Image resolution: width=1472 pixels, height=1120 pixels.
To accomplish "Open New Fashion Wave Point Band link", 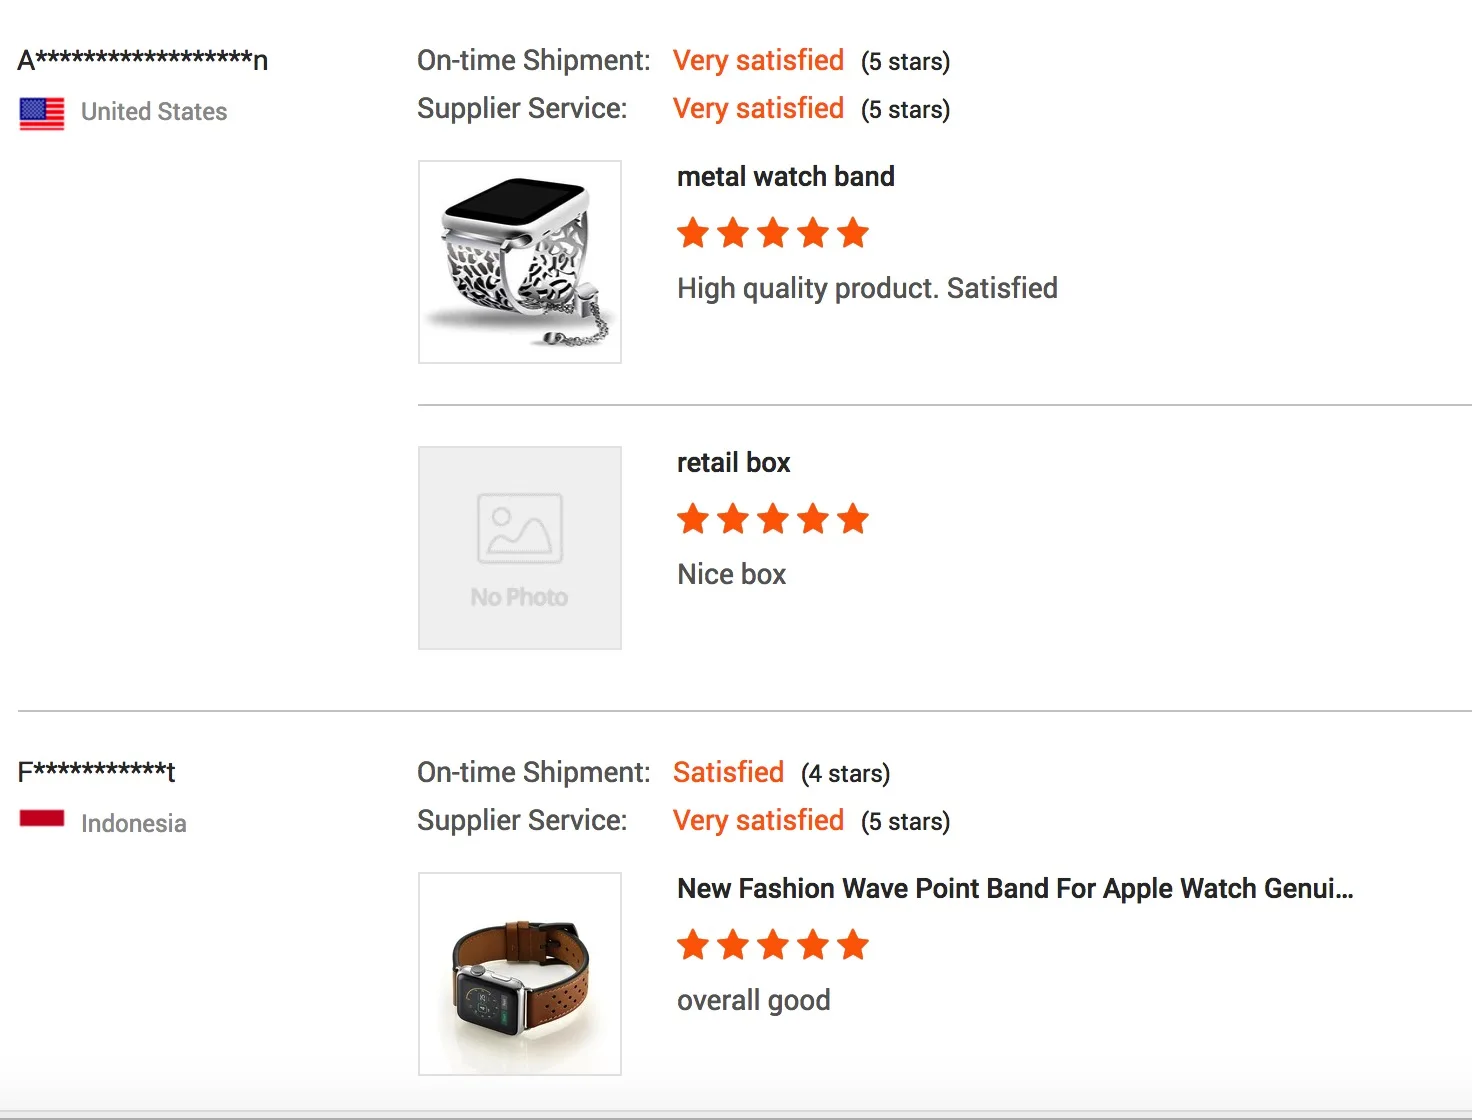I will point(1014,889).
